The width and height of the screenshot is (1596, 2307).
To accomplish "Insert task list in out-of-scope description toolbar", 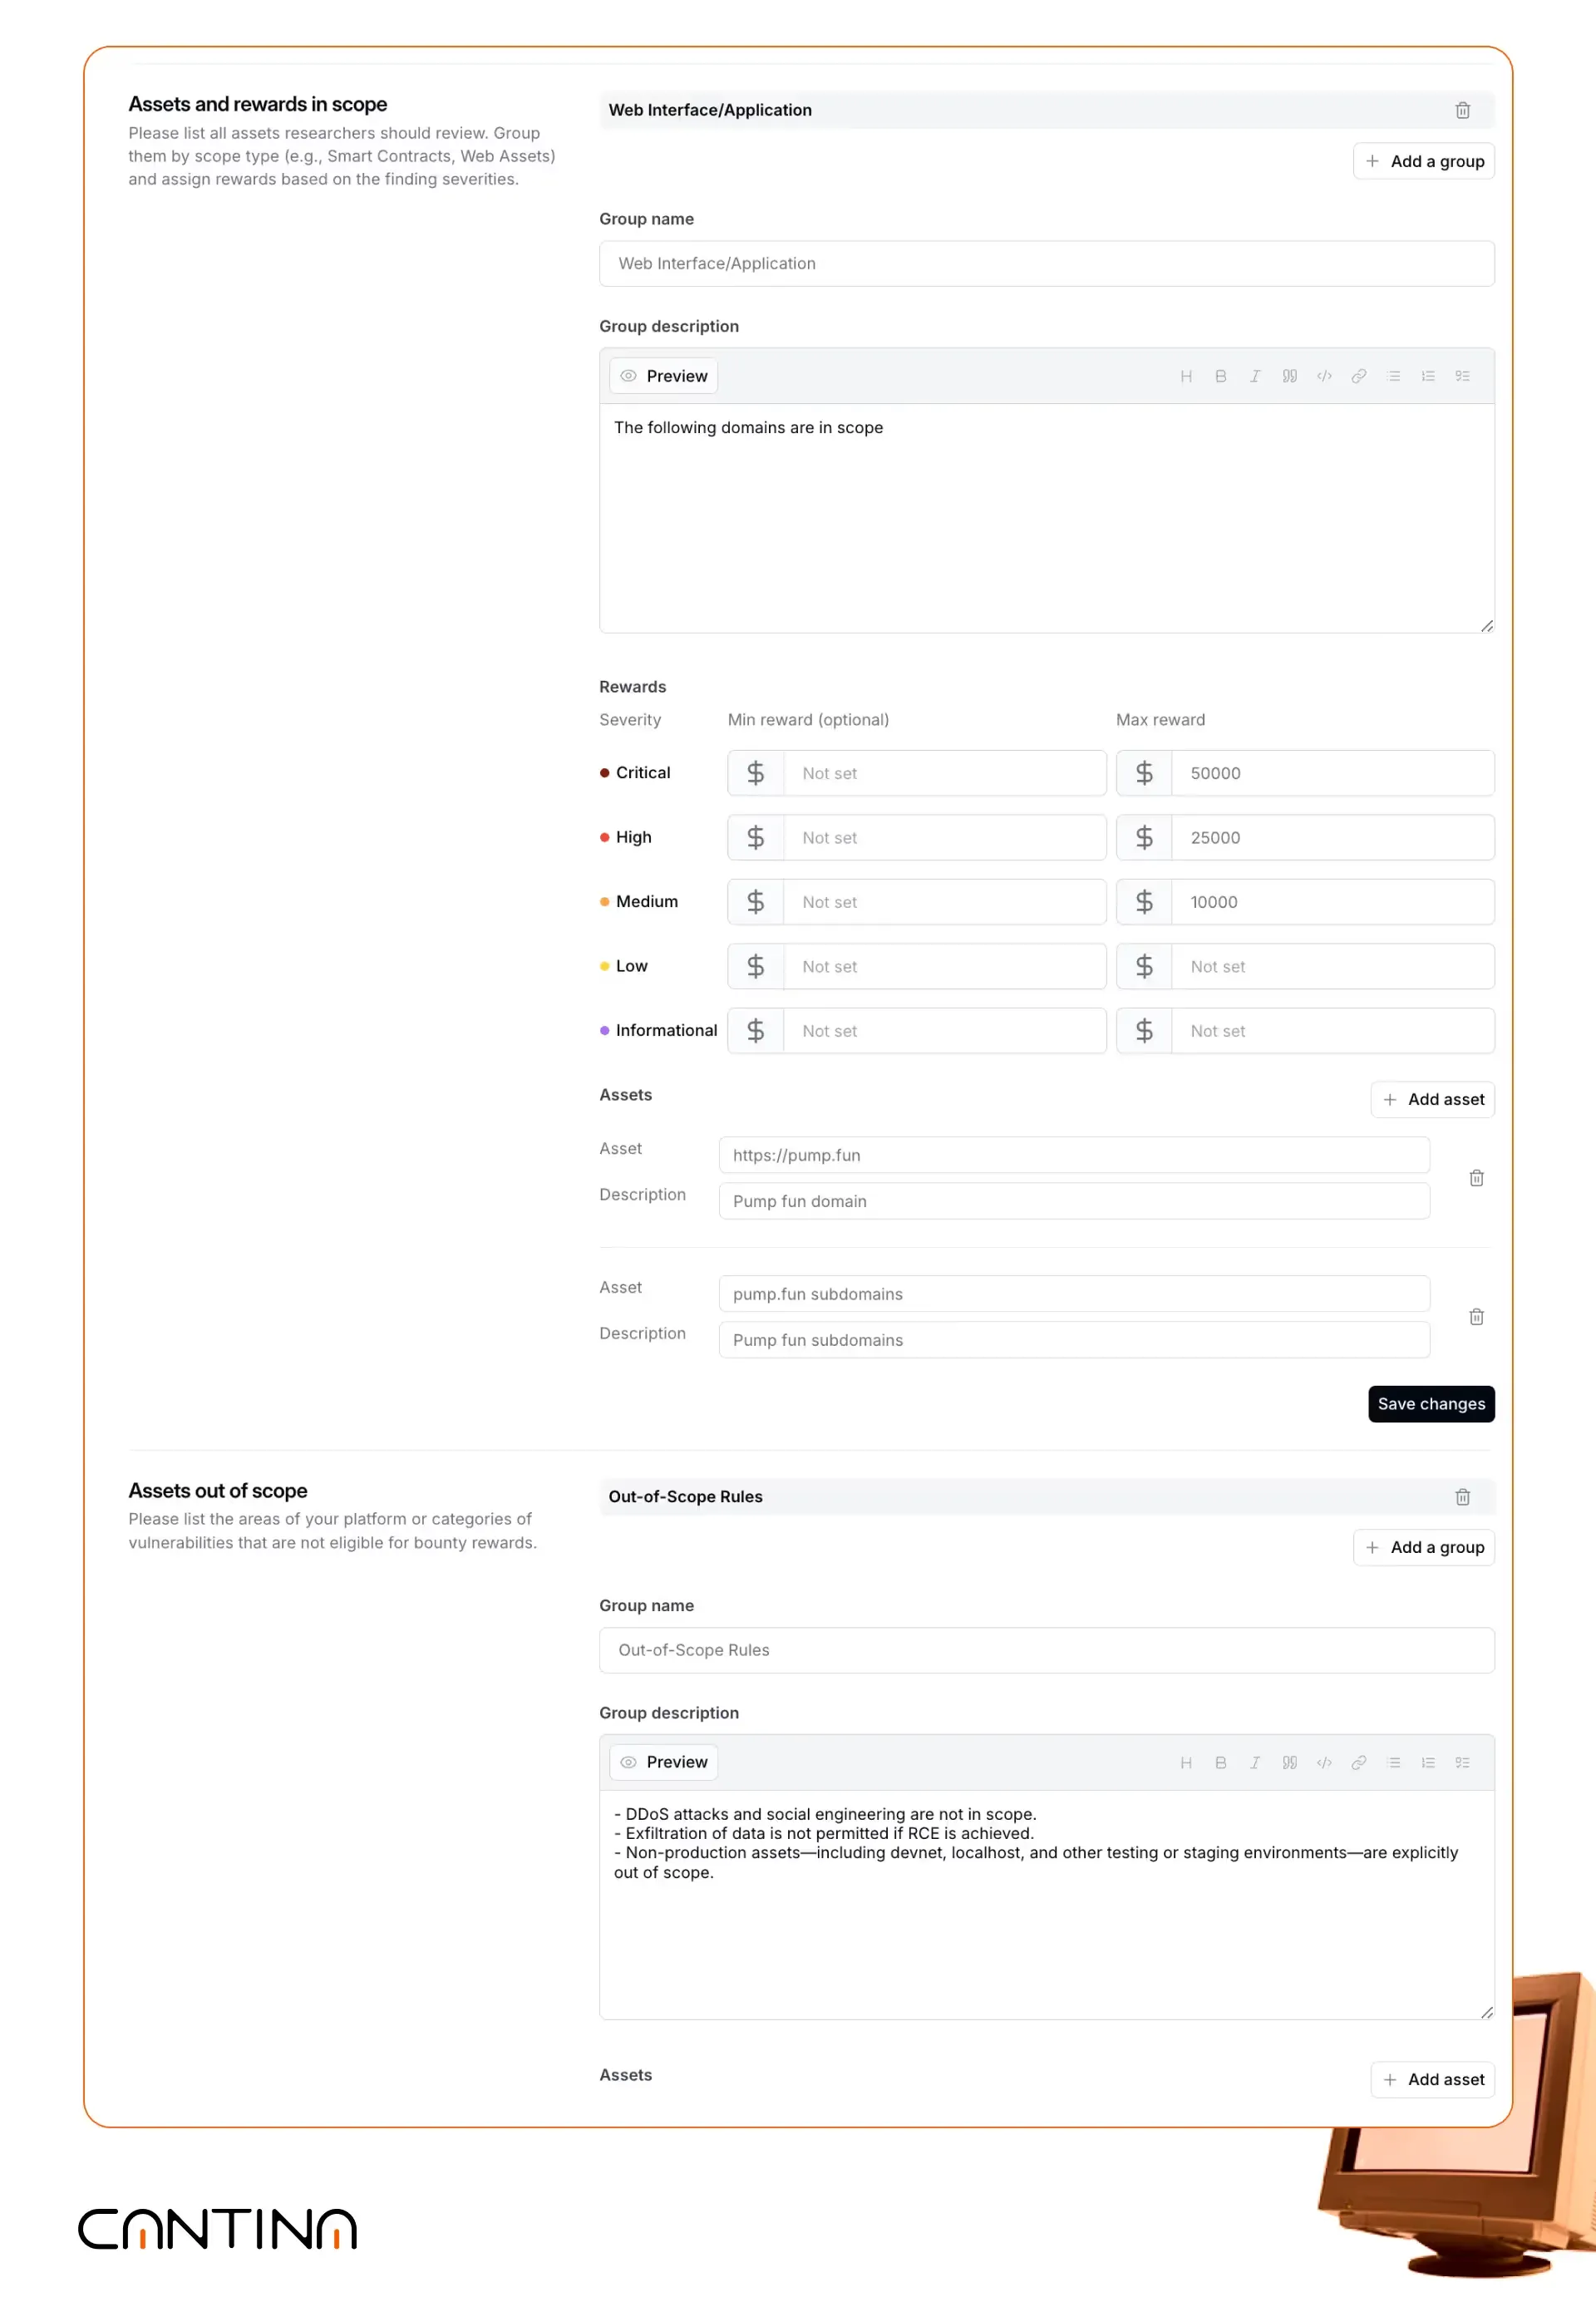I will click(x=1462, y=1763).
